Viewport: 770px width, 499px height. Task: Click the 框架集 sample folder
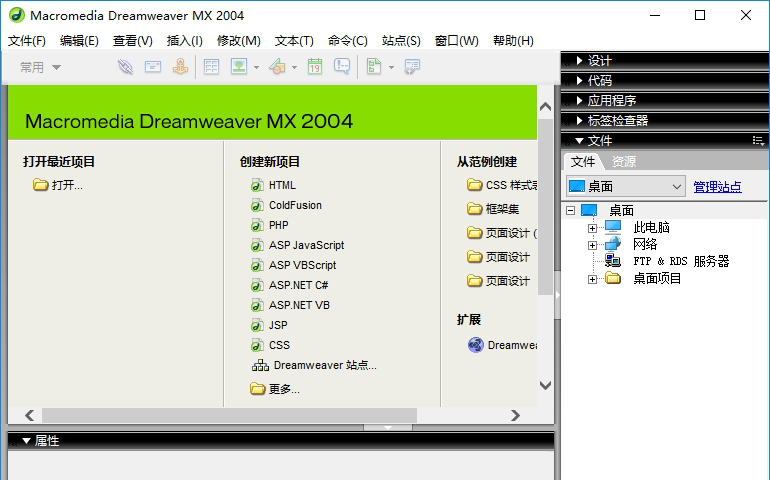[x=493, y=209]
